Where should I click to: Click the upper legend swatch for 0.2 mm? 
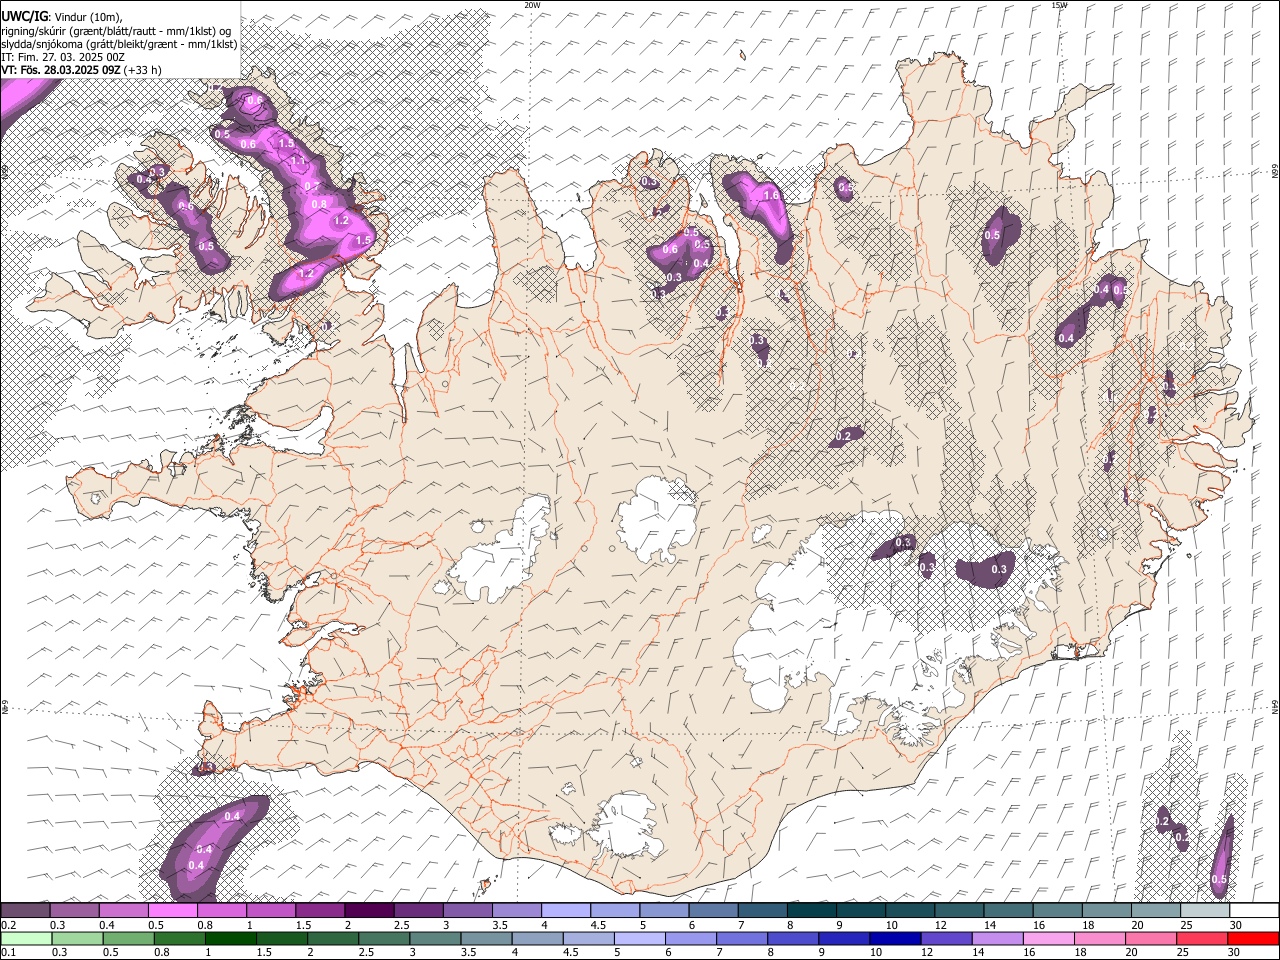click(25, 910)
